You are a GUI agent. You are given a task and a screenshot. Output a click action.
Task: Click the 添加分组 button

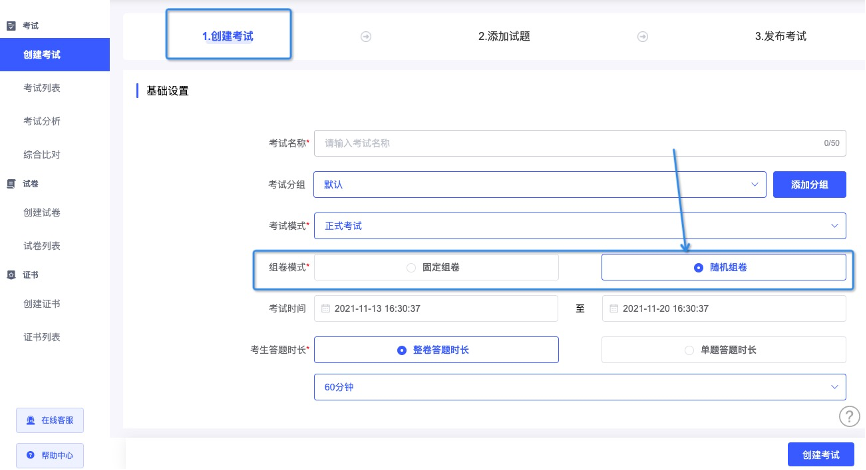click(809, 184)
